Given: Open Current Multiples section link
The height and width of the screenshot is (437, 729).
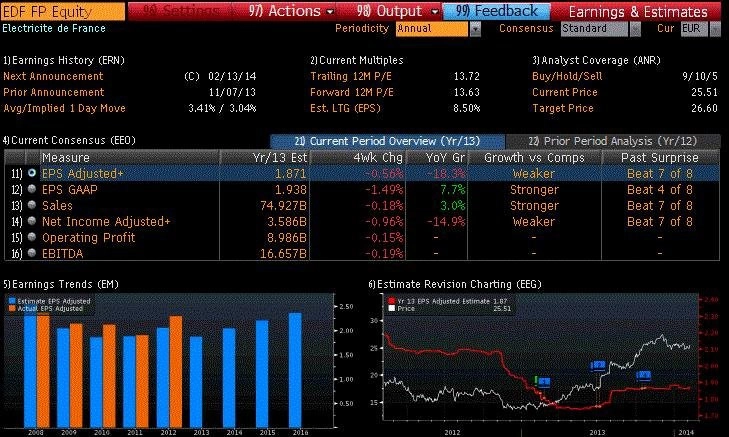Looking at the screenshot, I should [357, 60].
